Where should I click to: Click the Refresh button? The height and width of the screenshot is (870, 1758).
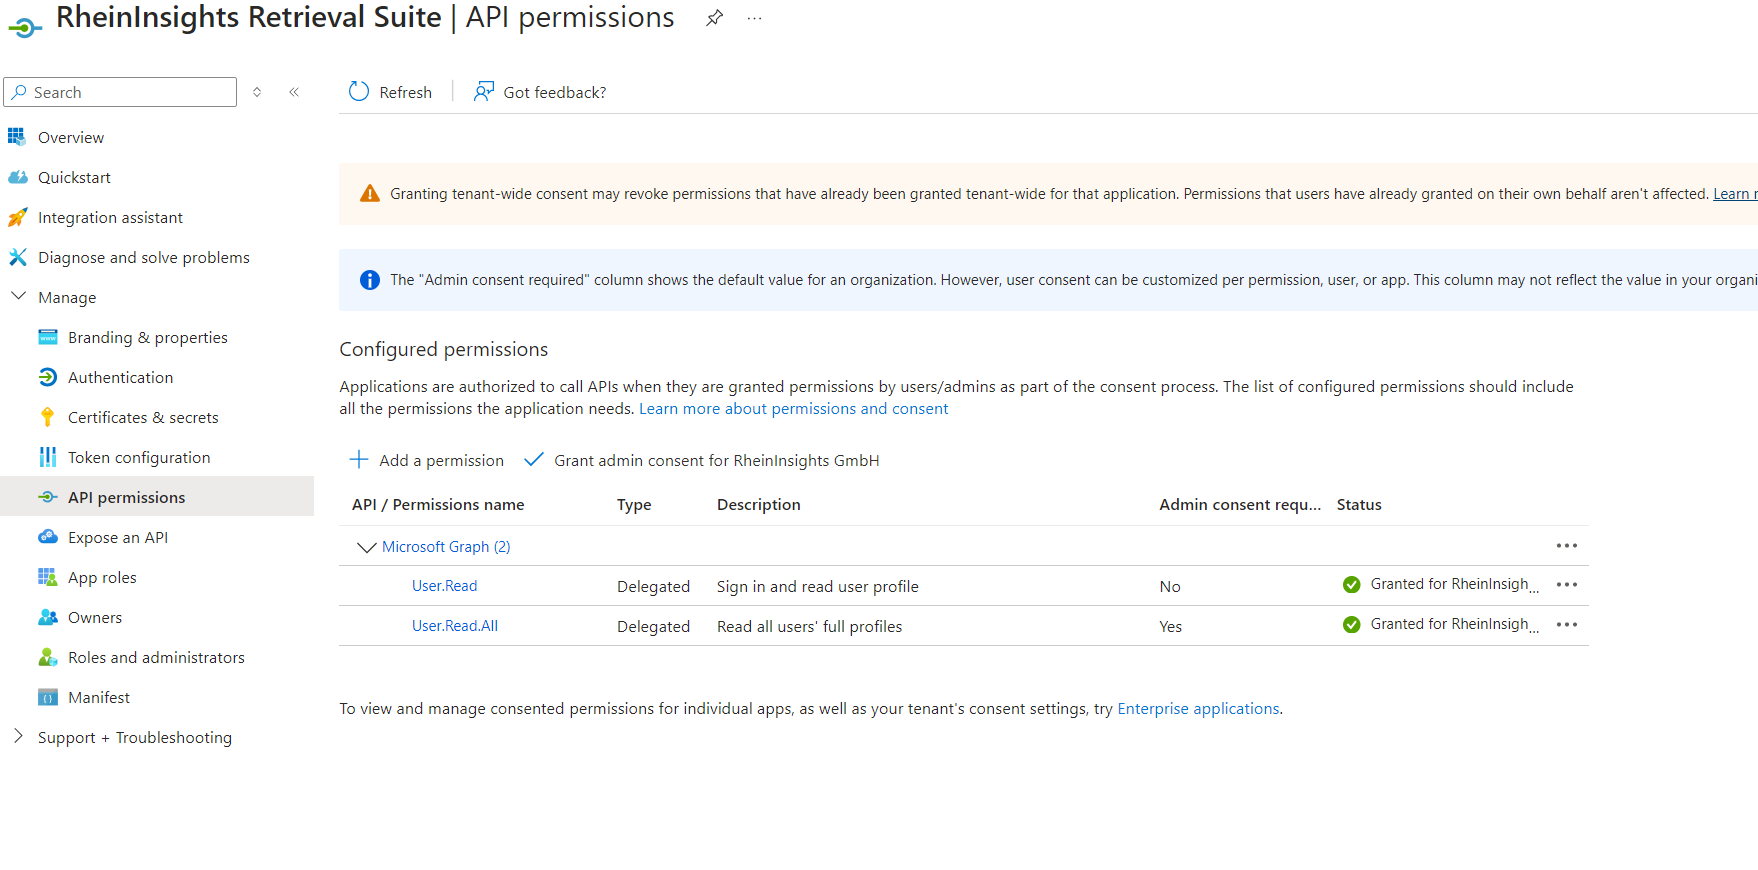tap(390, 92)
